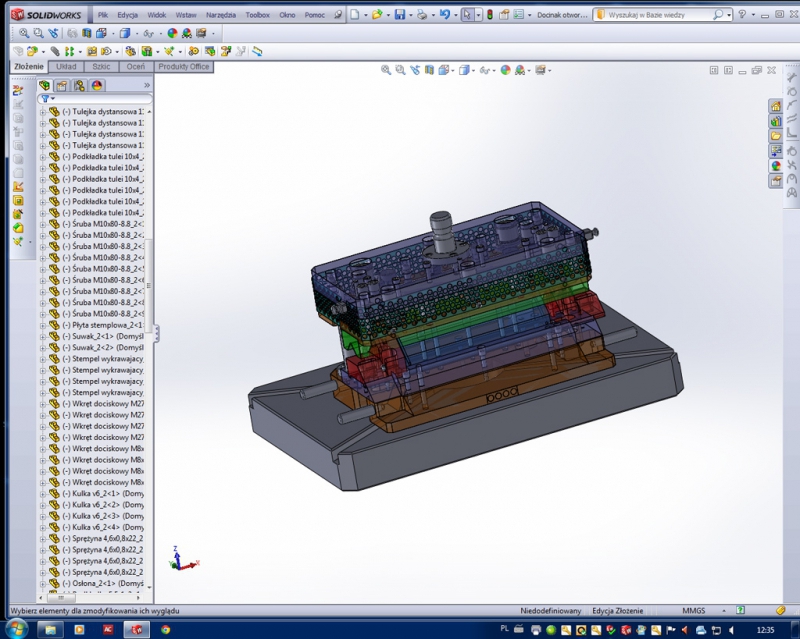Open the ConfigurationManager tab icon
This screenshot has width=800, height=639.
coord(80,86)
